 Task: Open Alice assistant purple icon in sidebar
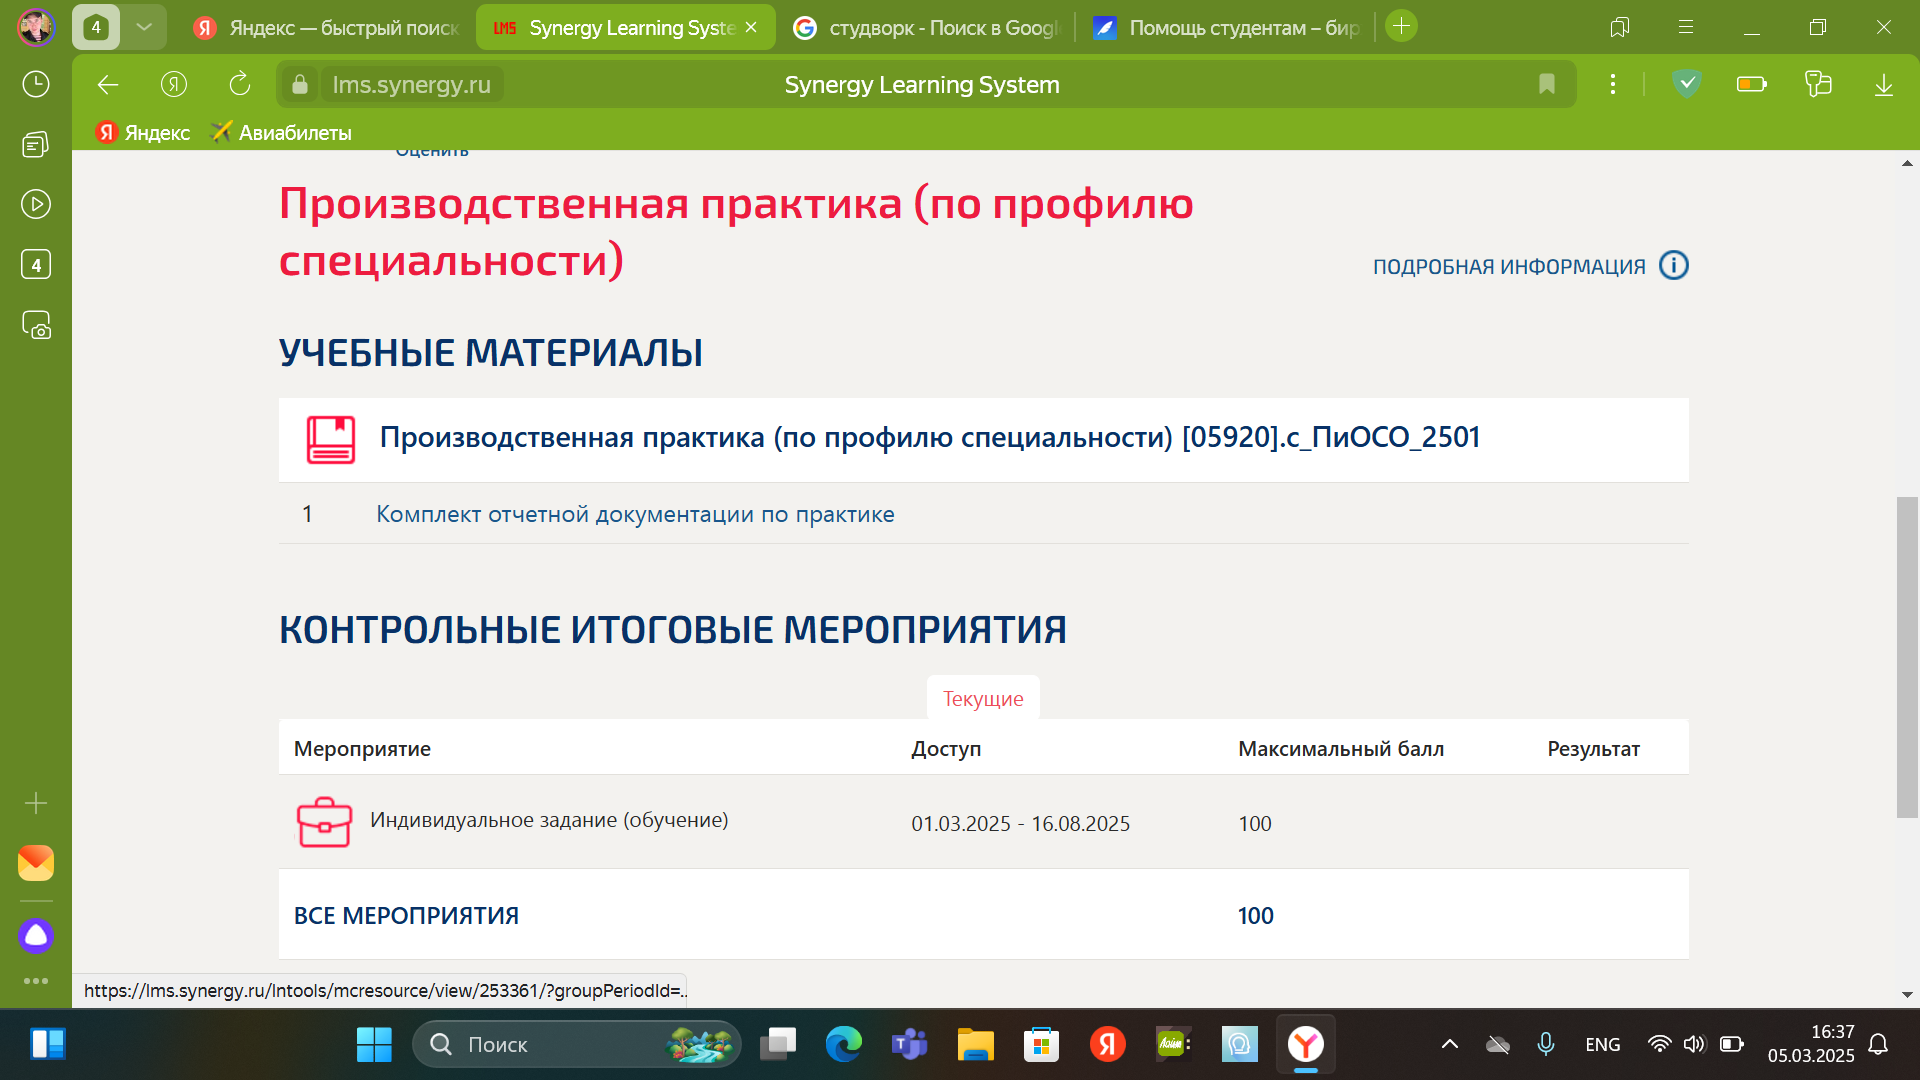coord(36,936)
